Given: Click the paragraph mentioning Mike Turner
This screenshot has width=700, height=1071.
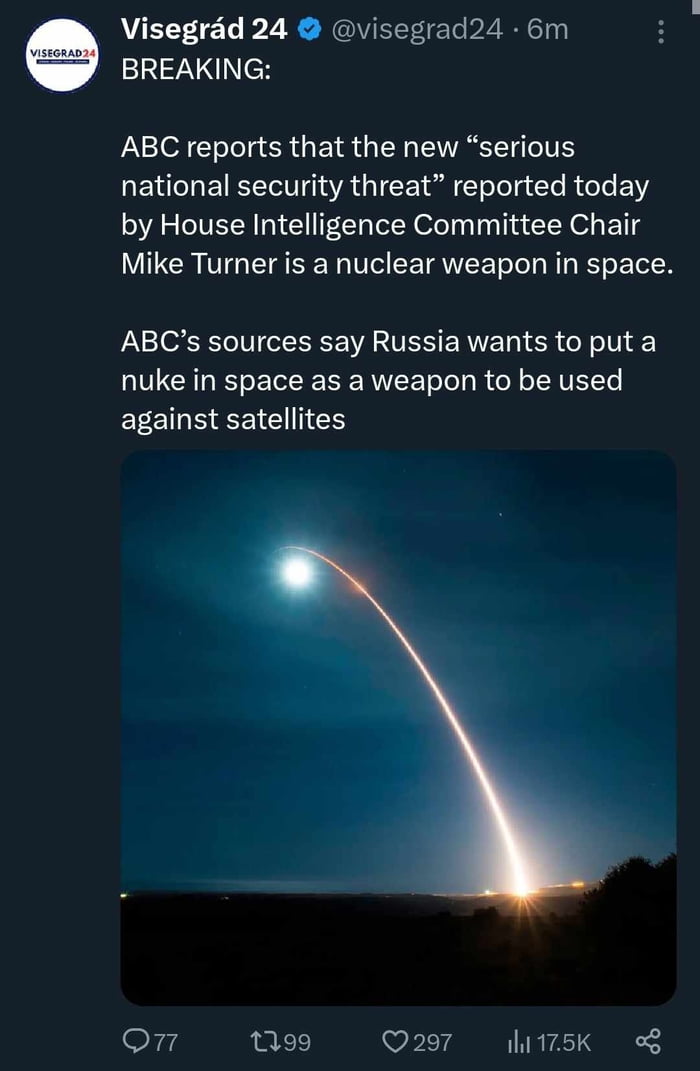Looking at the screenshot, I should (x=392, y=205).
